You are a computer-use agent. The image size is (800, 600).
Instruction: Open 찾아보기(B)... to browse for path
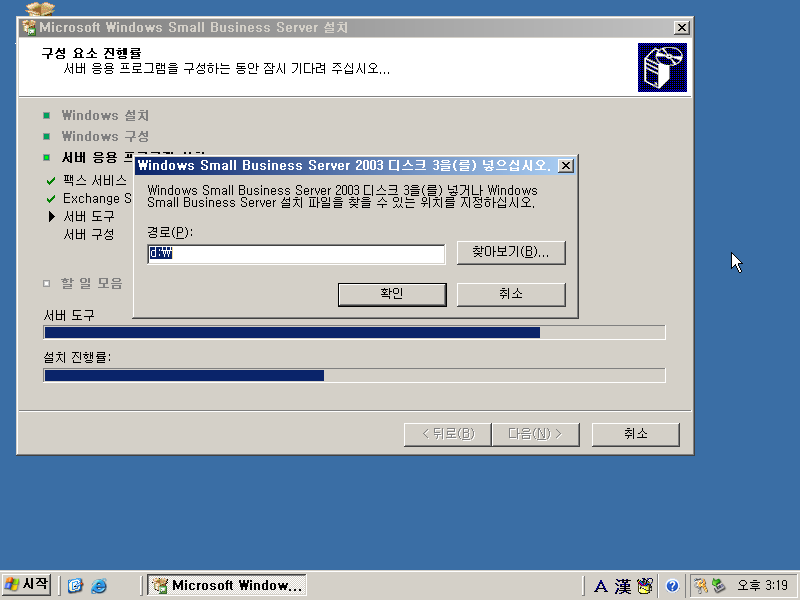coord(511,253)
